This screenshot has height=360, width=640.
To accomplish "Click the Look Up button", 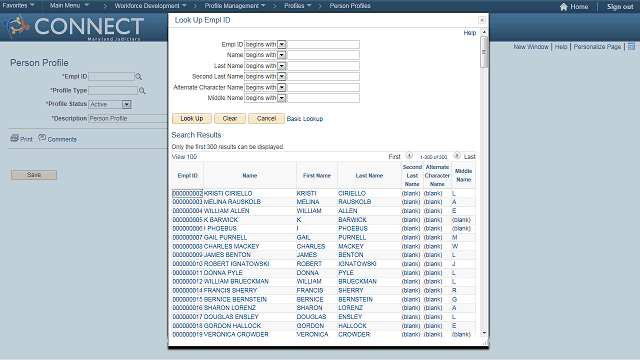I will click(x=192, y=118).
